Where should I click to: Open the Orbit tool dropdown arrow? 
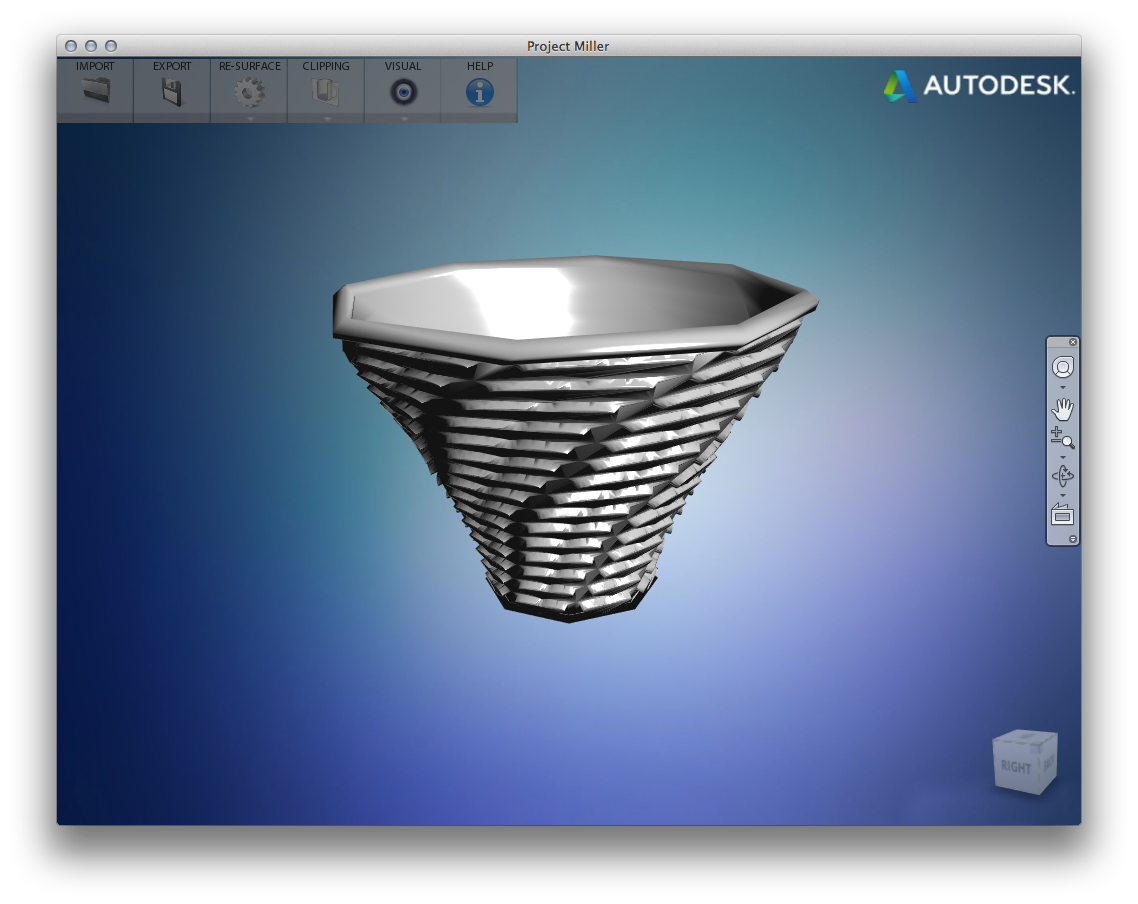(1062, 495)
